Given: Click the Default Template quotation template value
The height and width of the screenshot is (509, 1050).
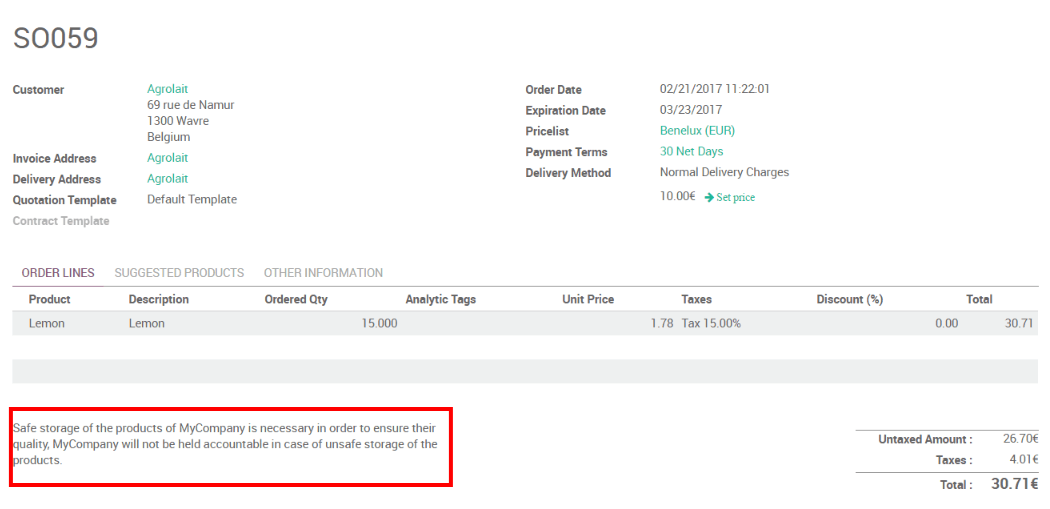Looking at the screenshot, I should pos(192,200).
